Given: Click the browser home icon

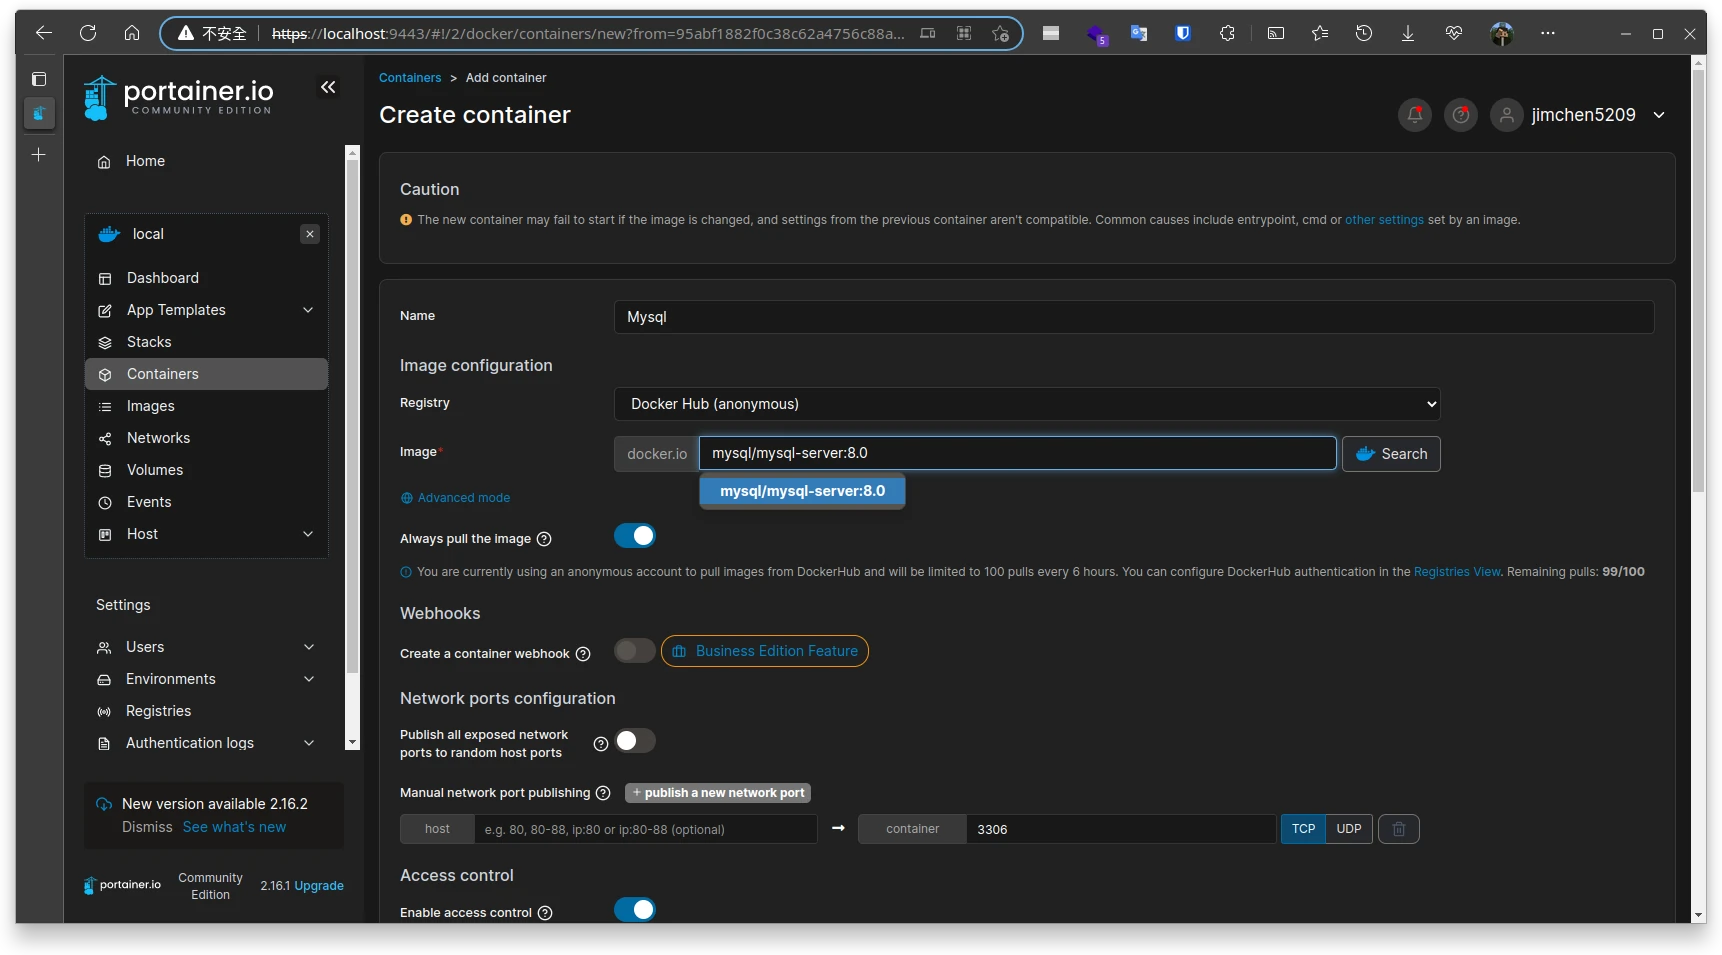Looking at the screenshot, I should [x=132, y=33].
